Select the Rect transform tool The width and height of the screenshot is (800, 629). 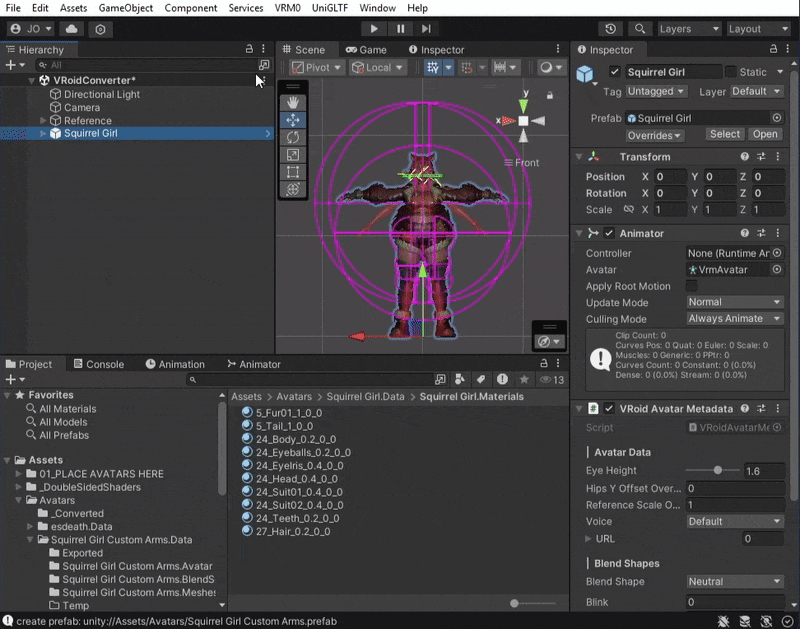[293, 172]
